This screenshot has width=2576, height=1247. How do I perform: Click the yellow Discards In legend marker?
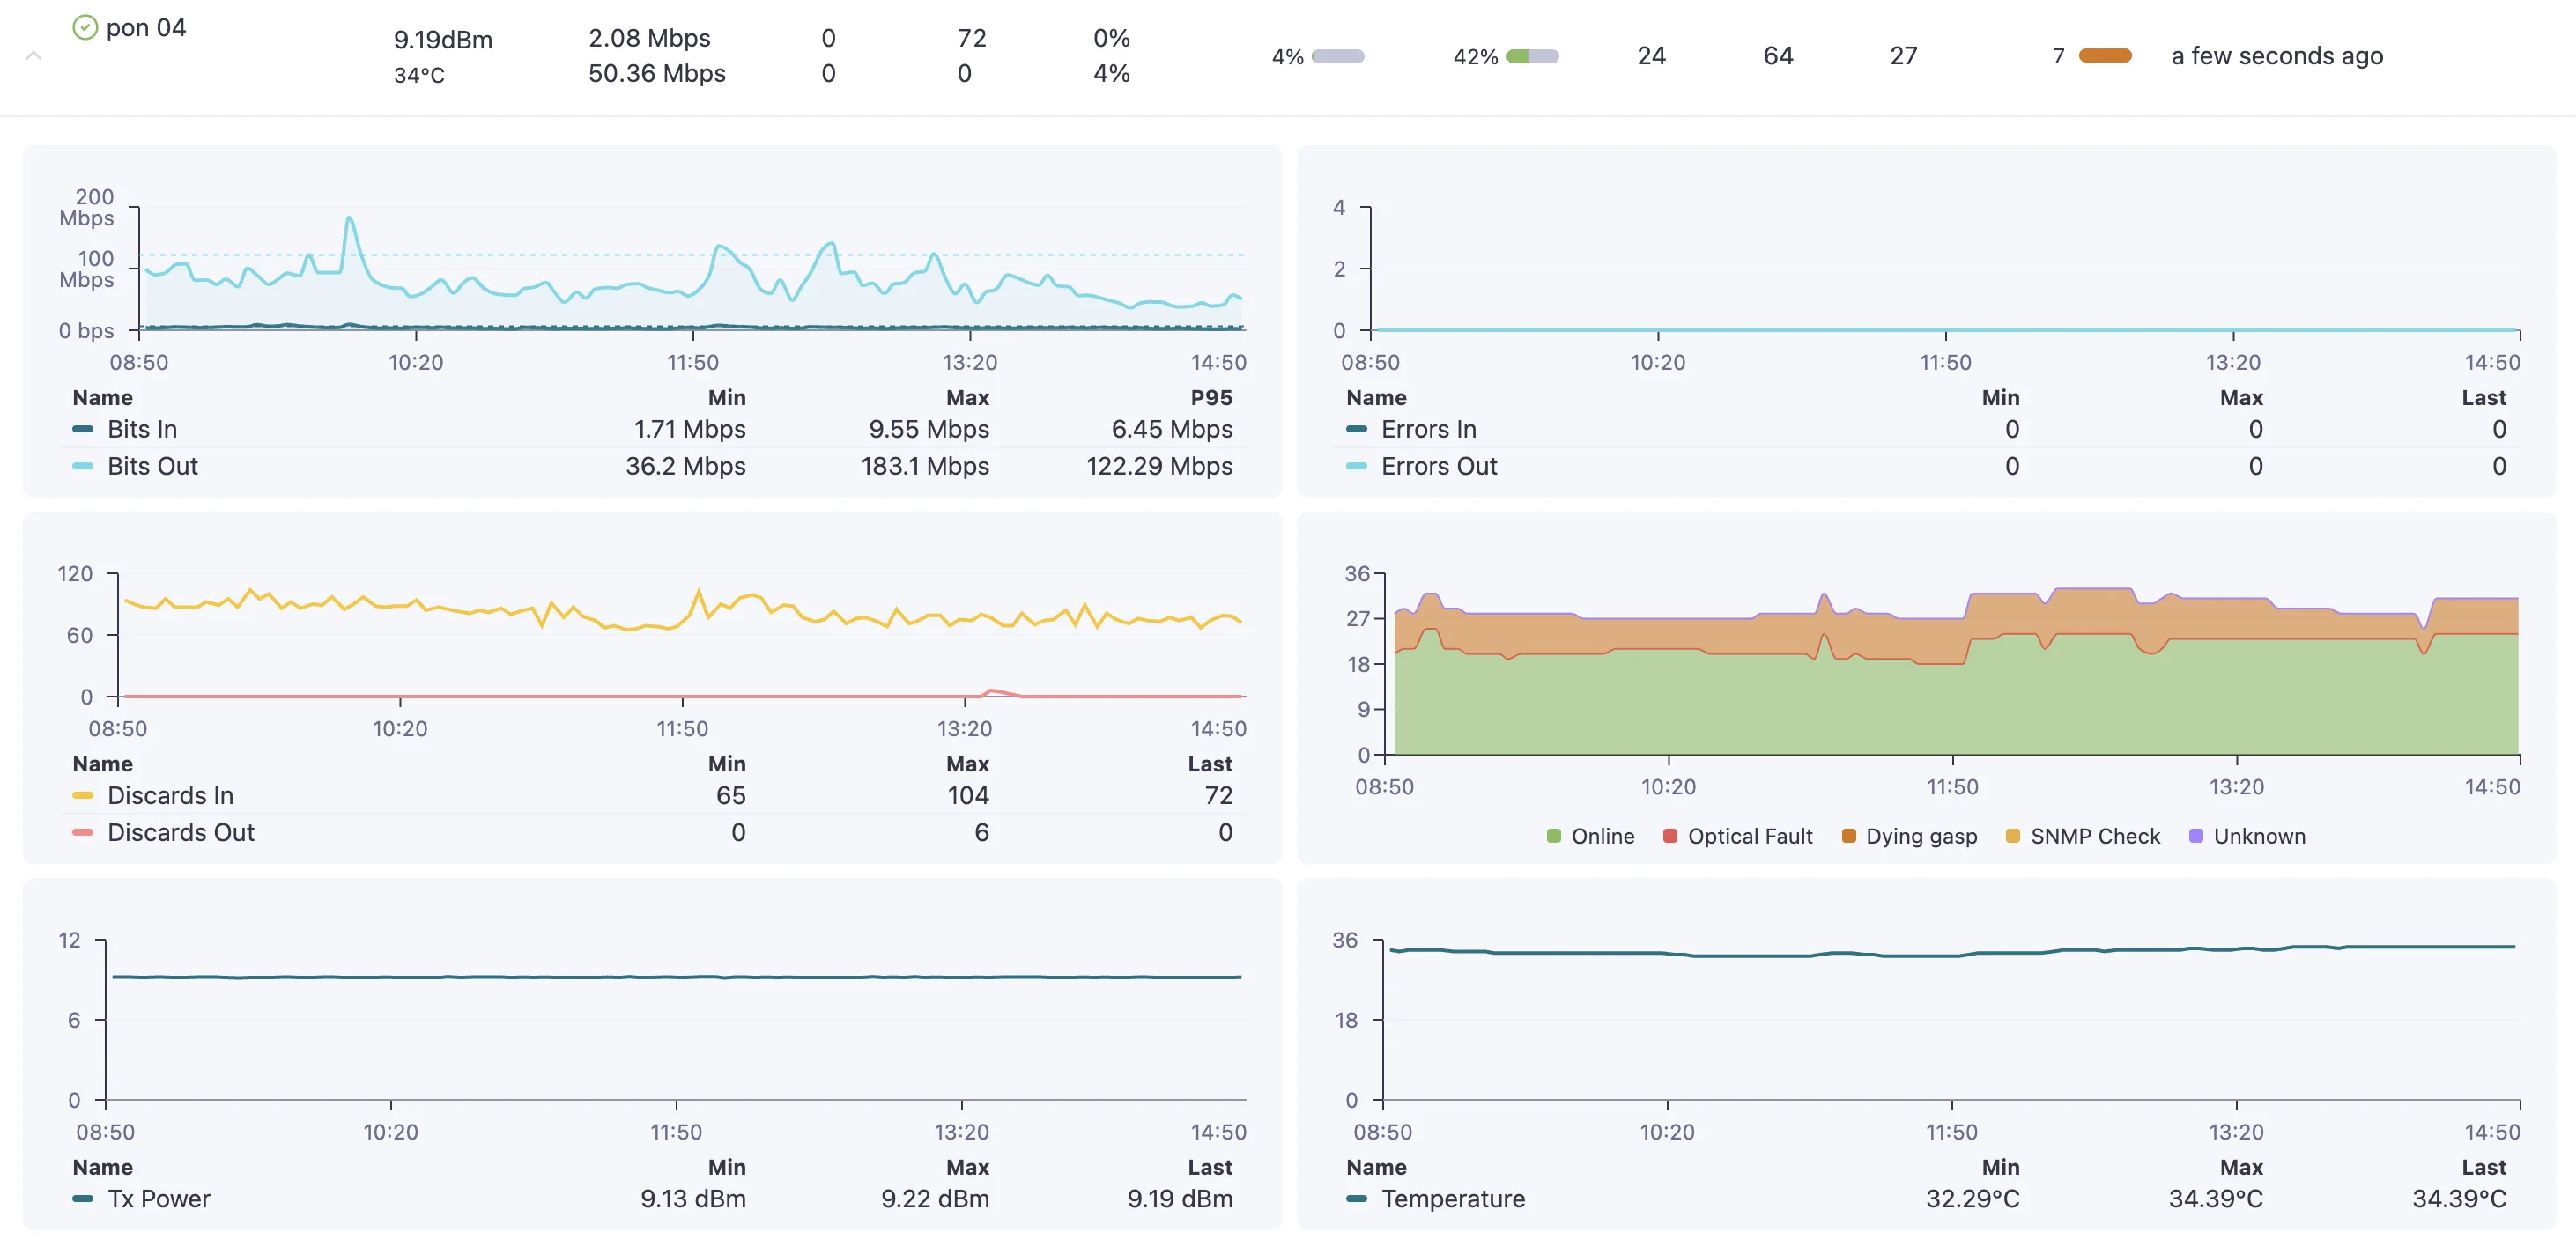pyautogui.click(x=84, y=795)
